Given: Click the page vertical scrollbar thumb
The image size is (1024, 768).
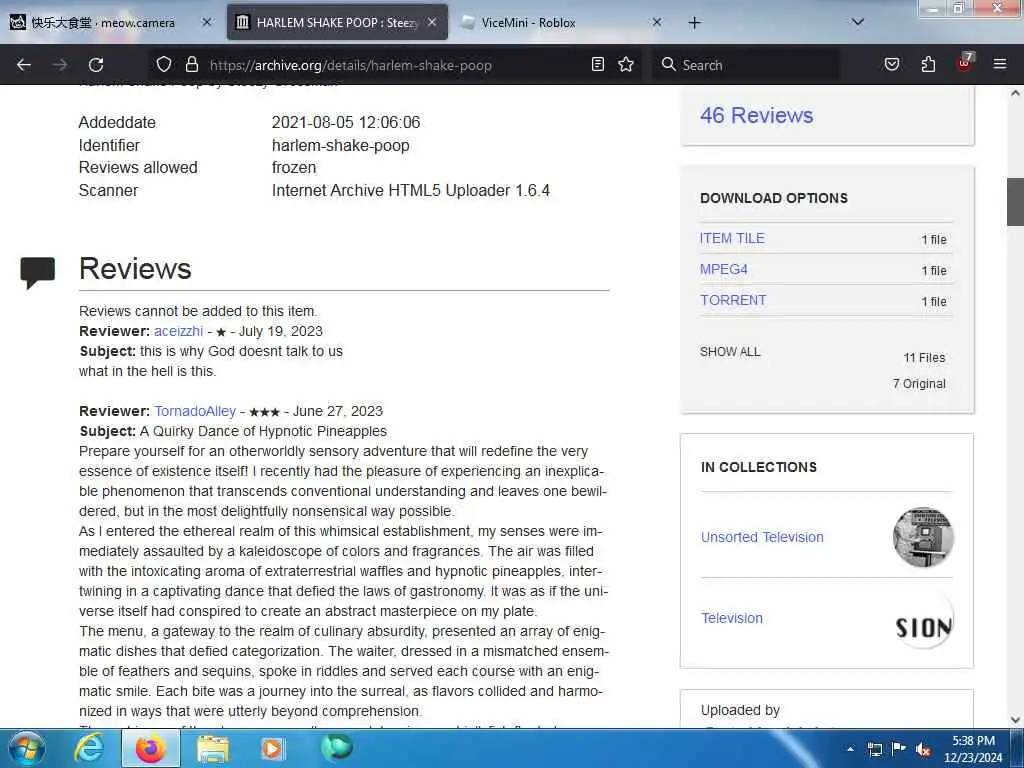Looking at the screenshot, I should [1015, 202].
